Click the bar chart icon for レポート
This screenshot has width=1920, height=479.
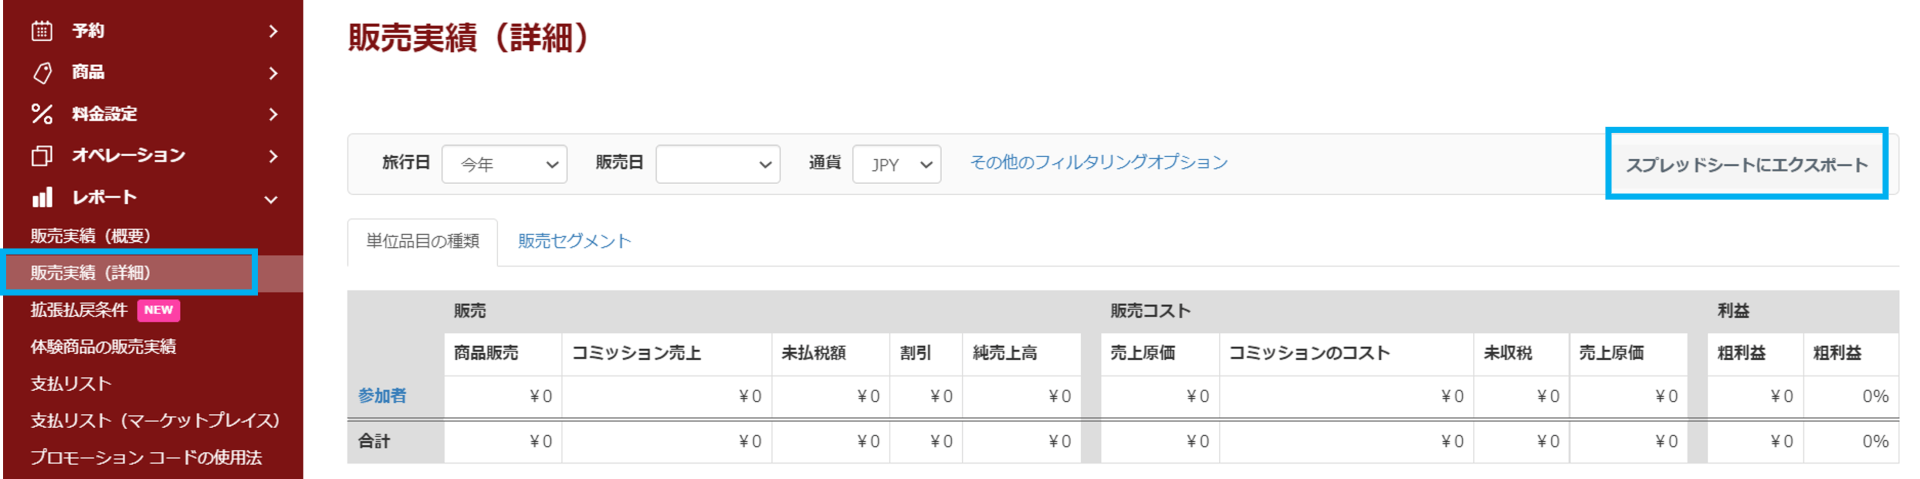[42, 198]
